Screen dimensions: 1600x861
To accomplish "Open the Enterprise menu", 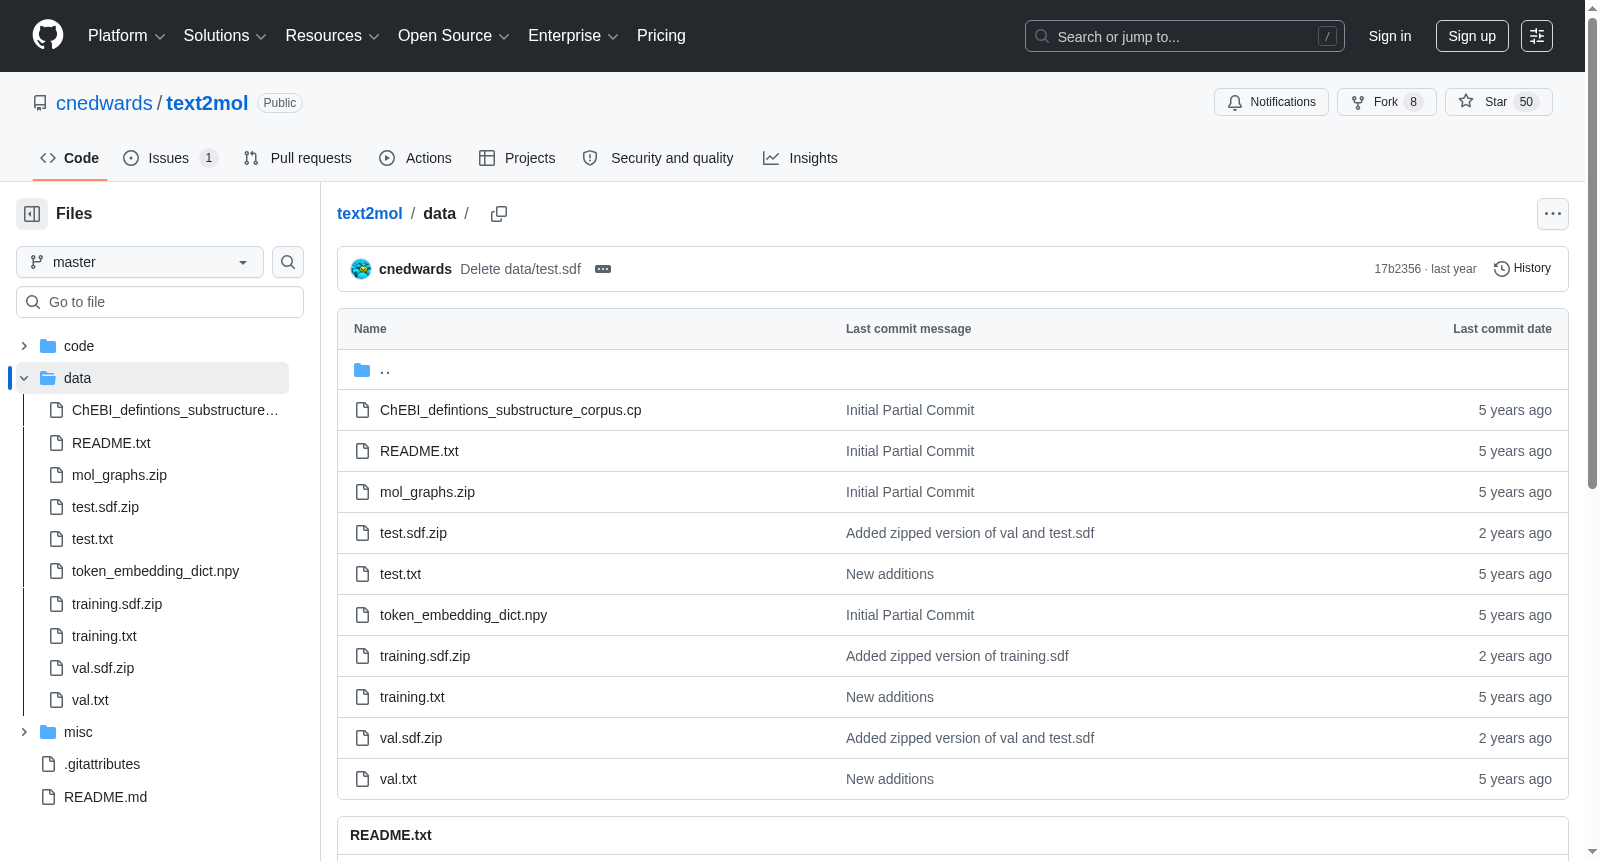I will click(573, 36).
